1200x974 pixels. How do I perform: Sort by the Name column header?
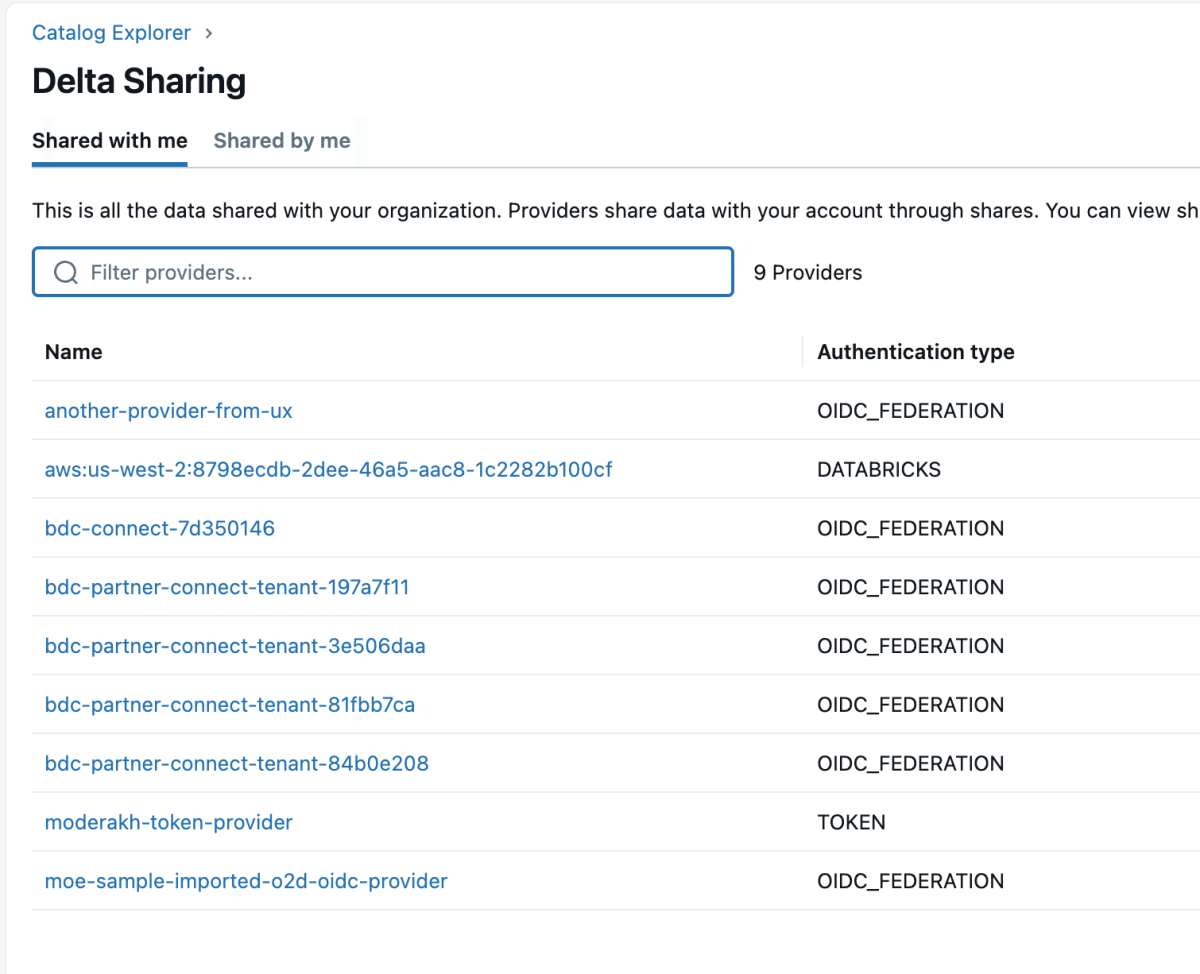[74, 352]
